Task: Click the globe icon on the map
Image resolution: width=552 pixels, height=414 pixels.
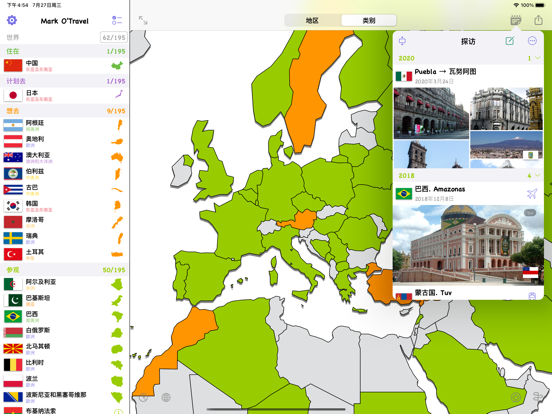Action: pos(166,397)
